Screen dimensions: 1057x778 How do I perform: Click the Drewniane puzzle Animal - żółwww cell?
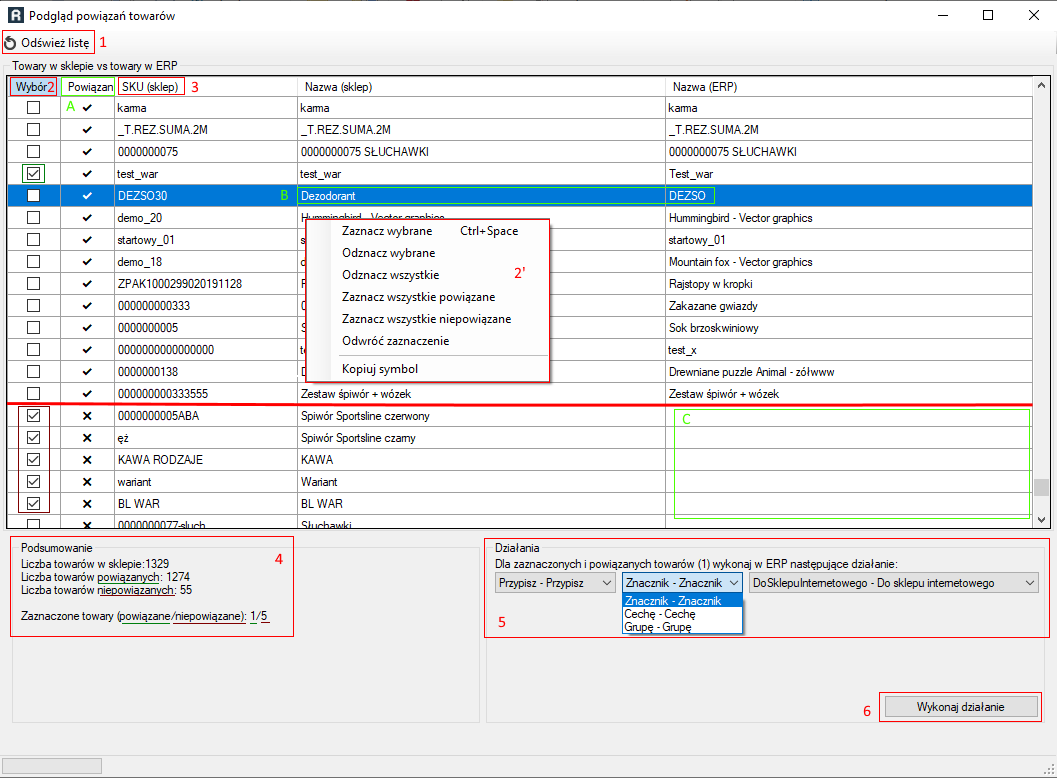[x=849, y=372]
